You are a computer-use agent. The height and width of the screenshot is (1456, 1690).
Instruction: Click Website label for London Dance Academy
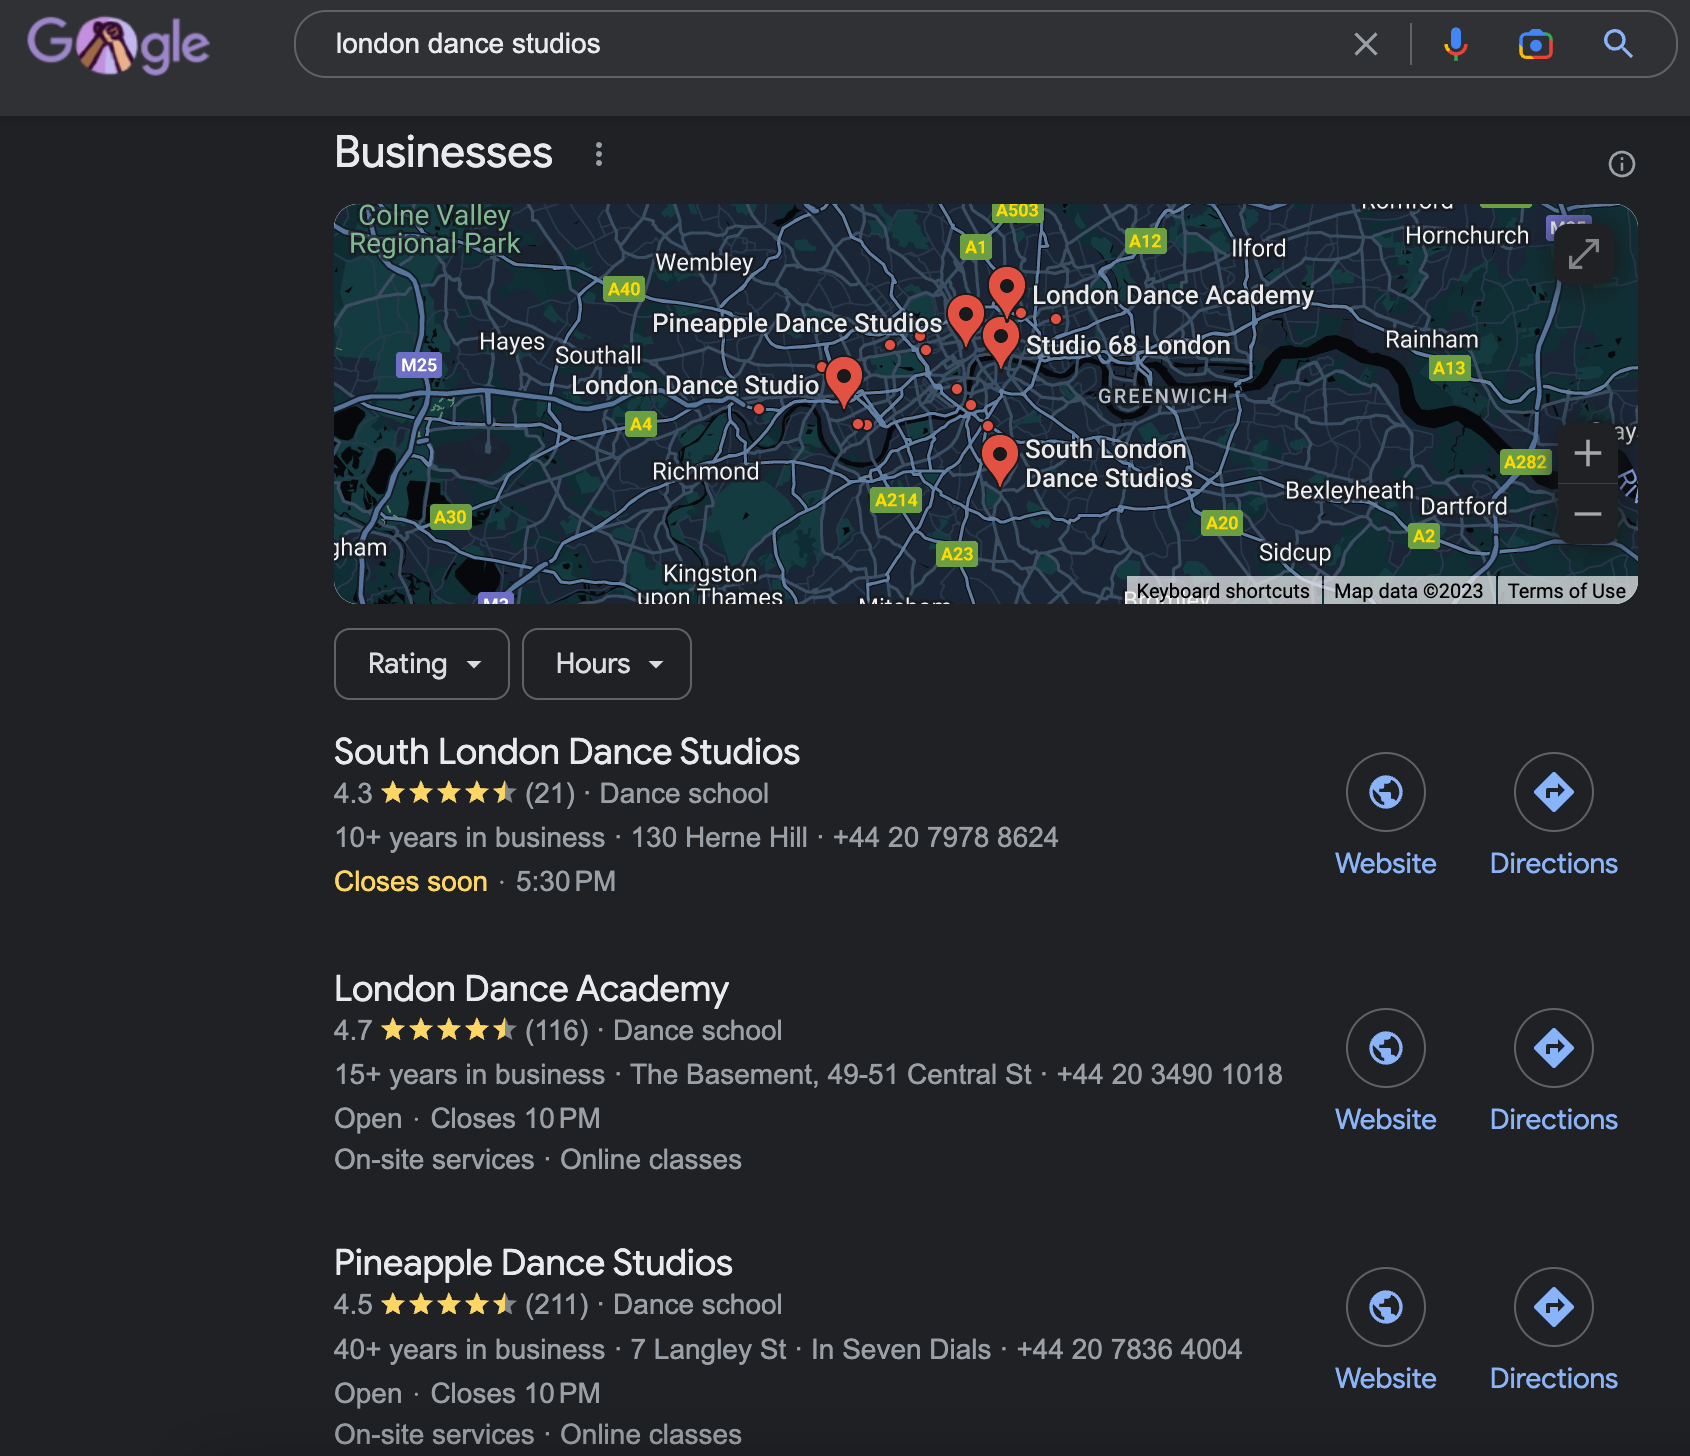point(1386,1119)
